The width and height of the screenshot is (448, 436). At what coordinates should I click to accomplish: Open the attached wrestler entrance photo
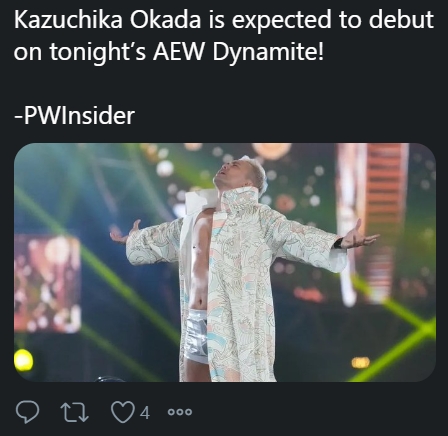[x=225, y=262]
